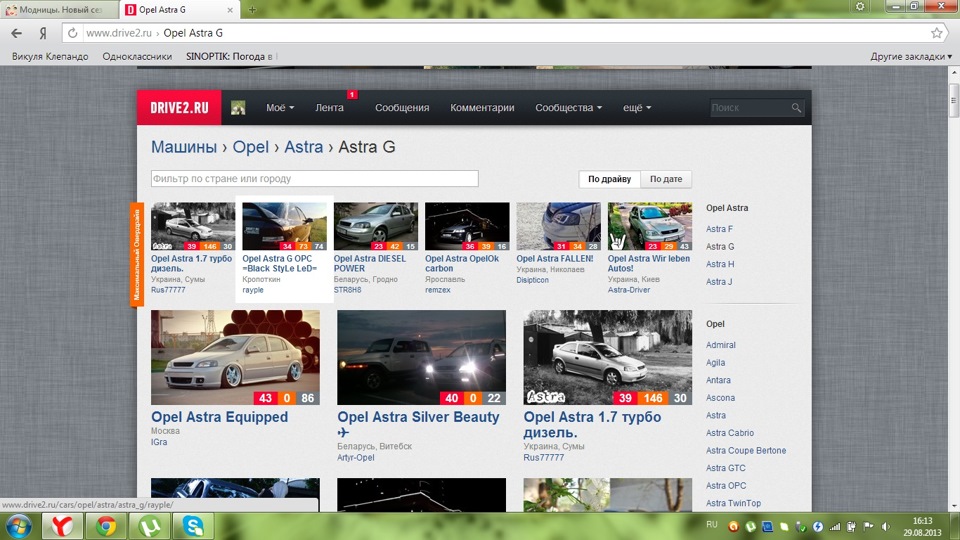This screenshot has height=540, width=960.
Task: Expand the ещё dropdown menu
Action: coord(637,108)
